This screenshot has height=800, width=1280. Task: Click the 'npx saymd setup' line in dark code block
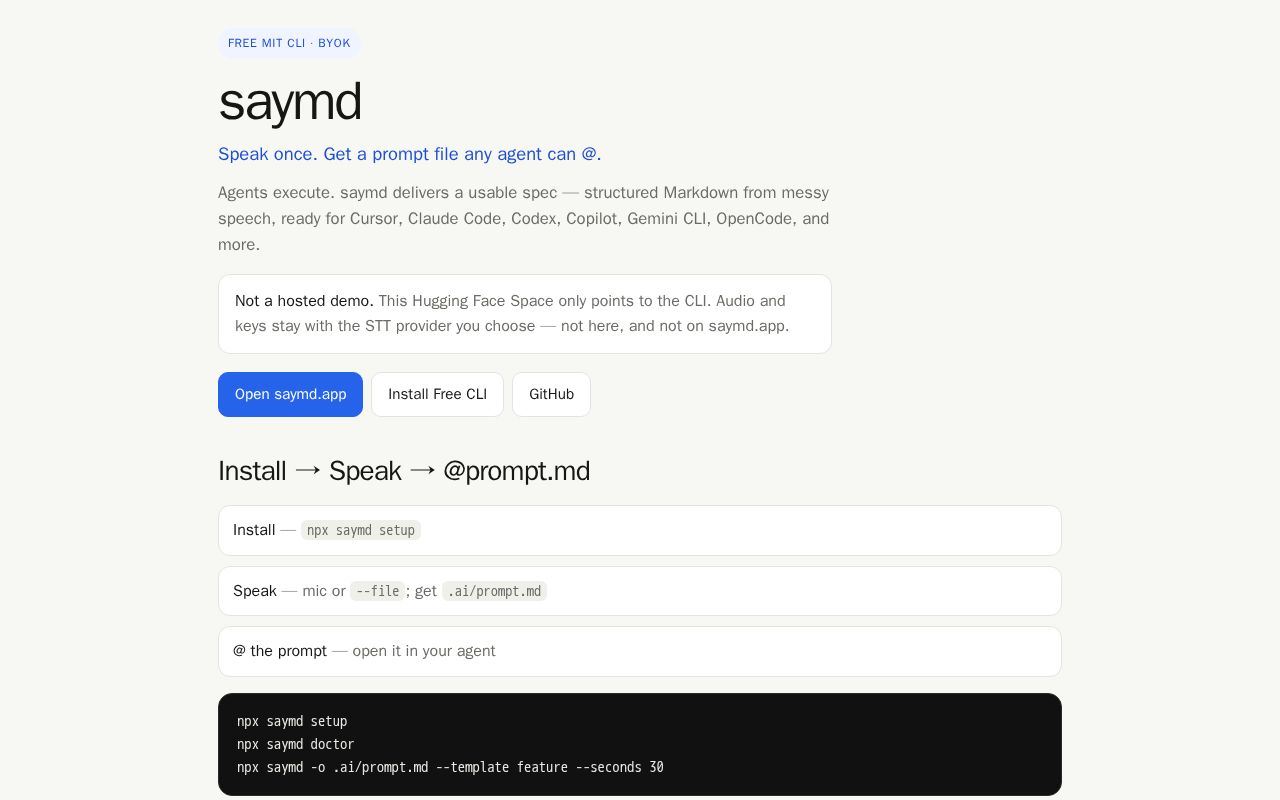pyautogui.click(x=292, y=721)
